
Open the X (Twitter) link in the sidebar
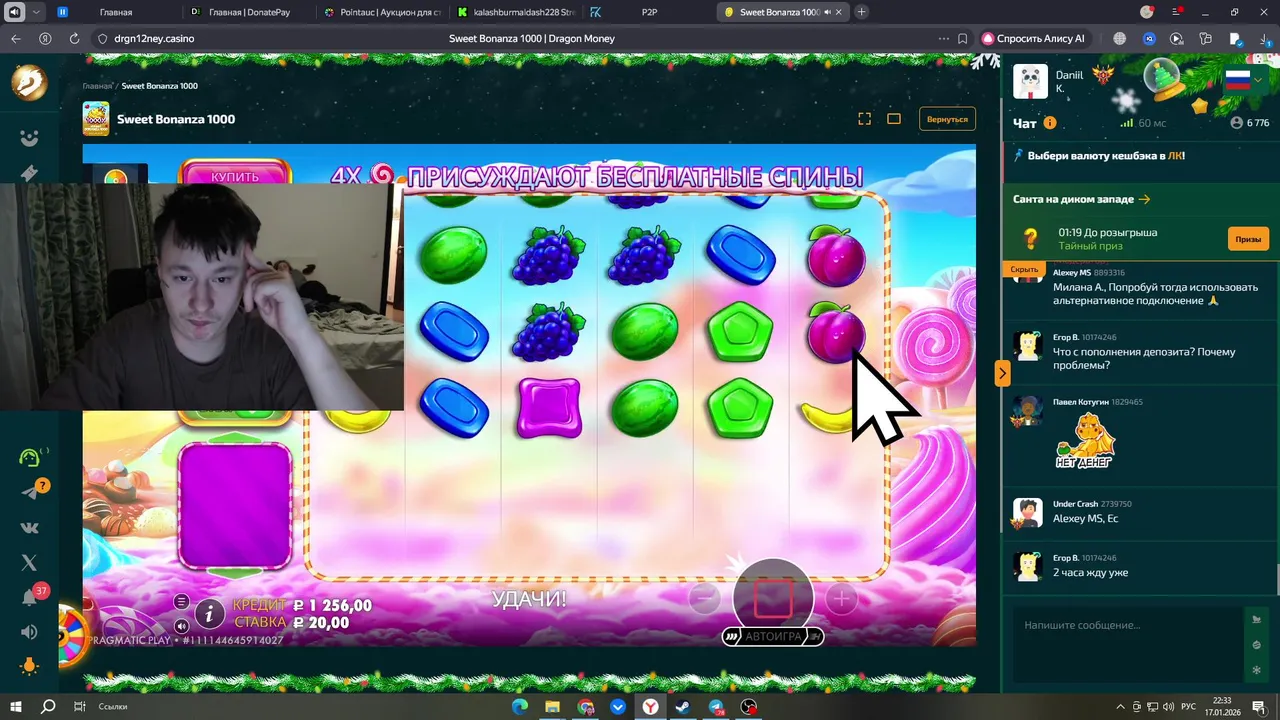tap(29, 563)
